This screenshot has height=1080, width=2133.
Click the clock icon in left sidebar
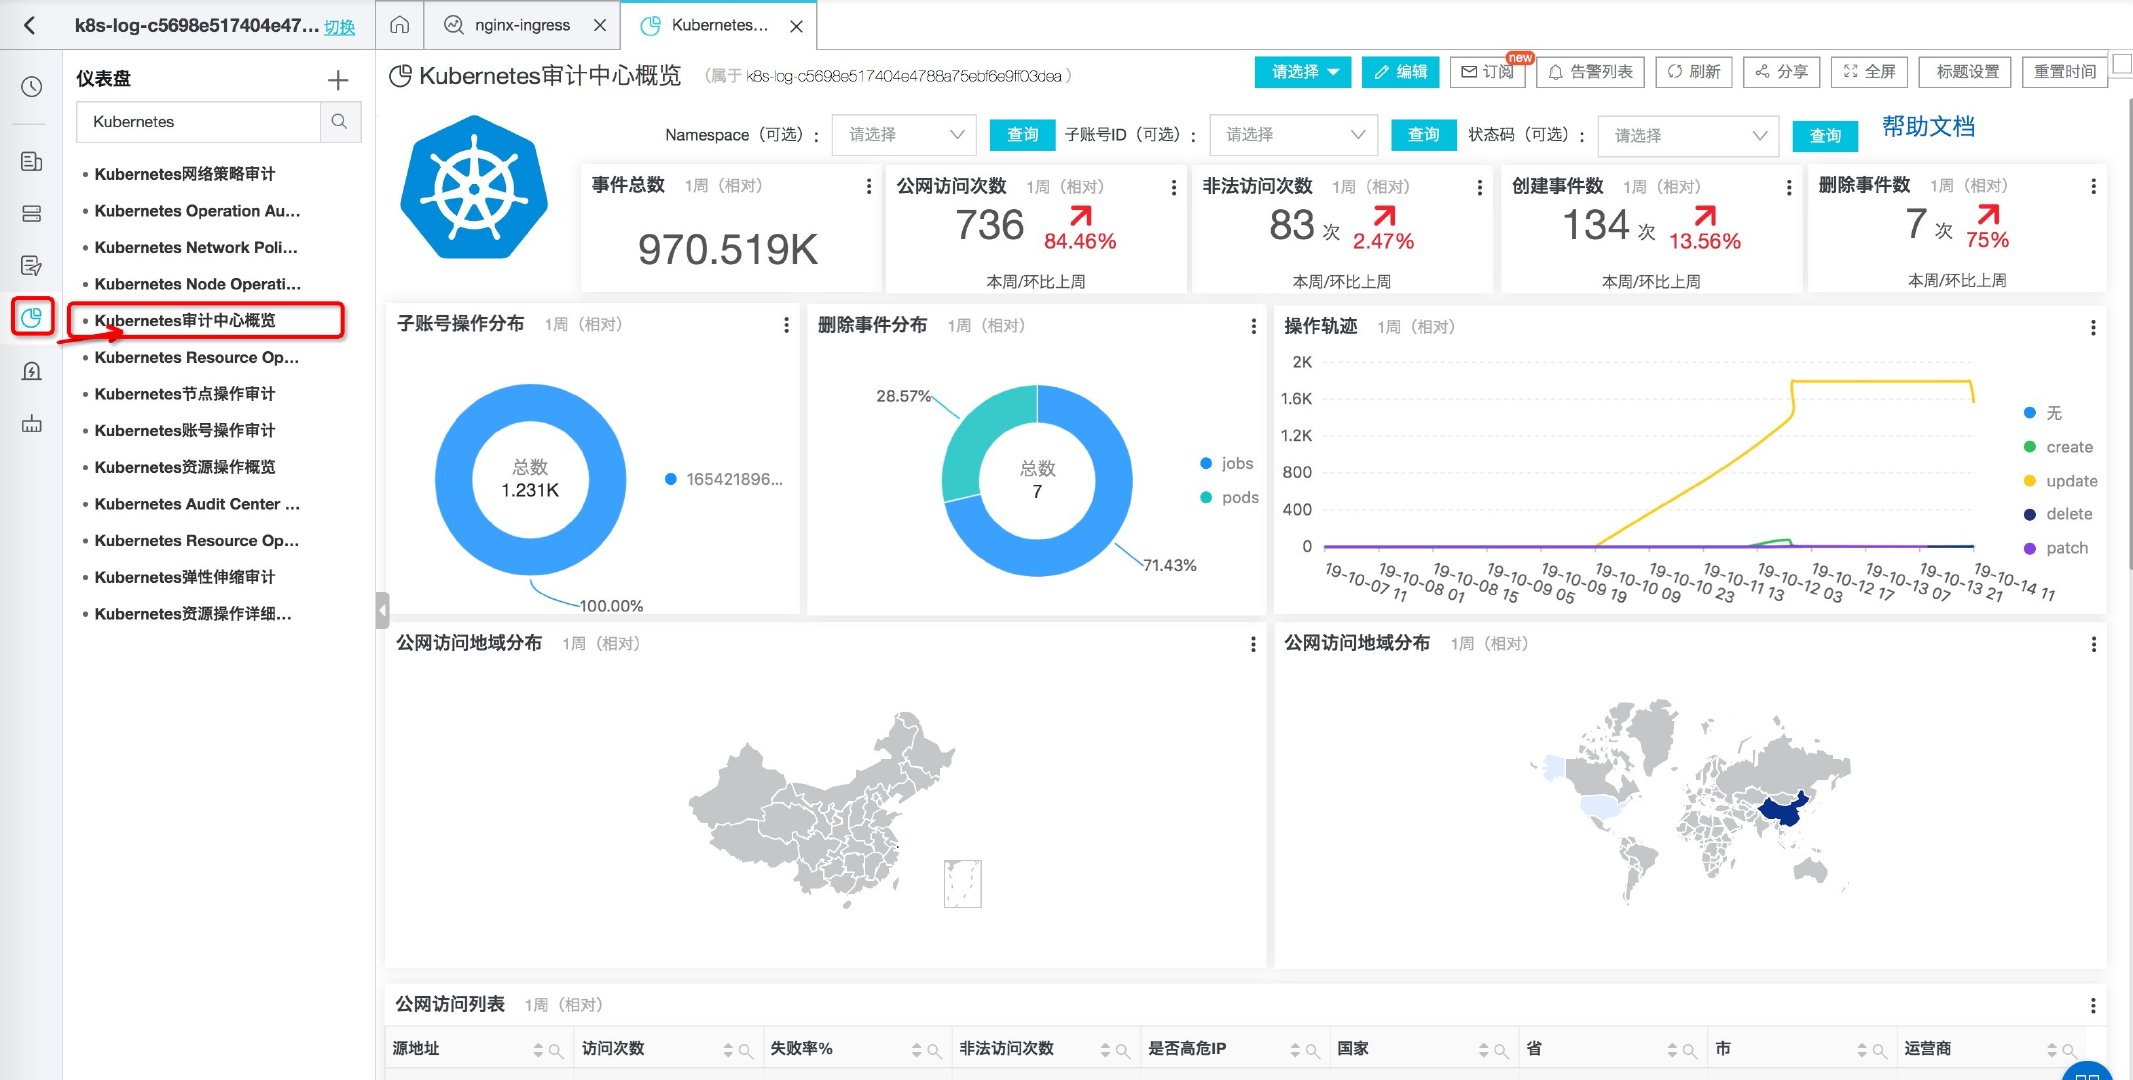[31, 87]
